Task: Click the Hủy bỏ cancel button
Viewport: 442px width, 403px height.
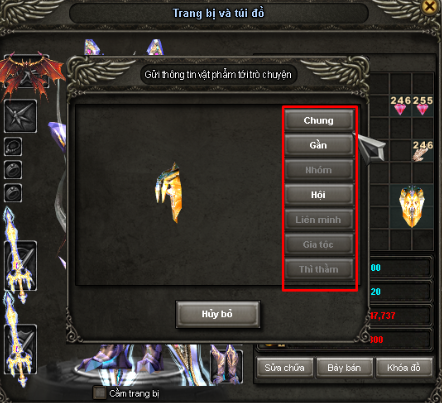Action: (218, 314)
